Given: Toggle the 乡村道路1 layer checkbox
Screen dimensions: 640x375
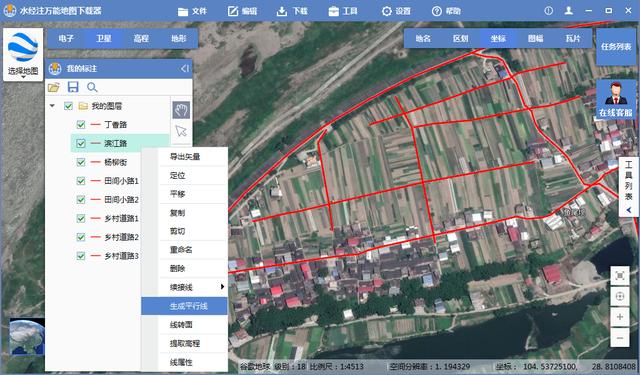Looking at the screenshot, I should click(x=81, y=218).
